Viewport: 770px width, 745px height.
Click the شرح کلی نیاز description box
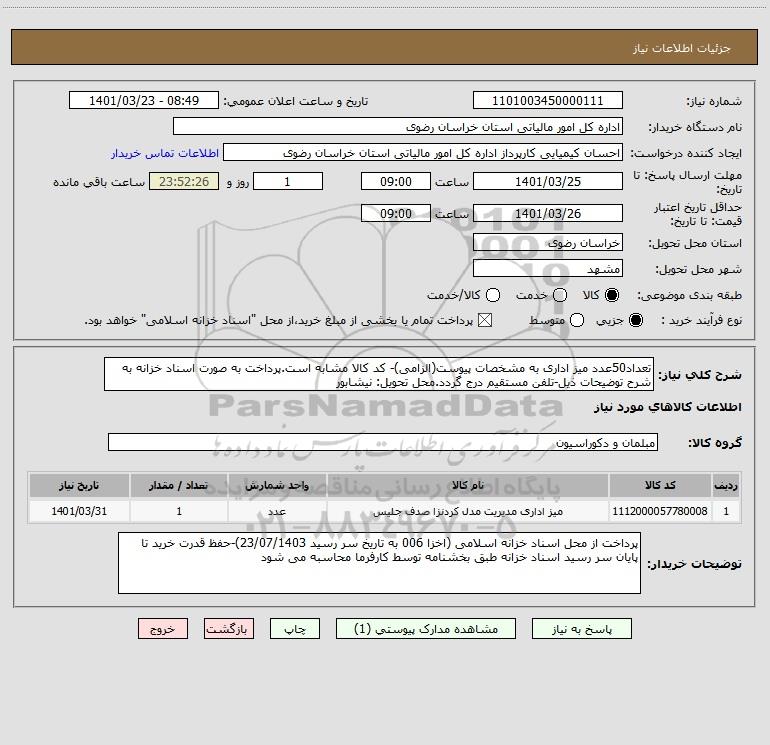(x=379, y=374)
